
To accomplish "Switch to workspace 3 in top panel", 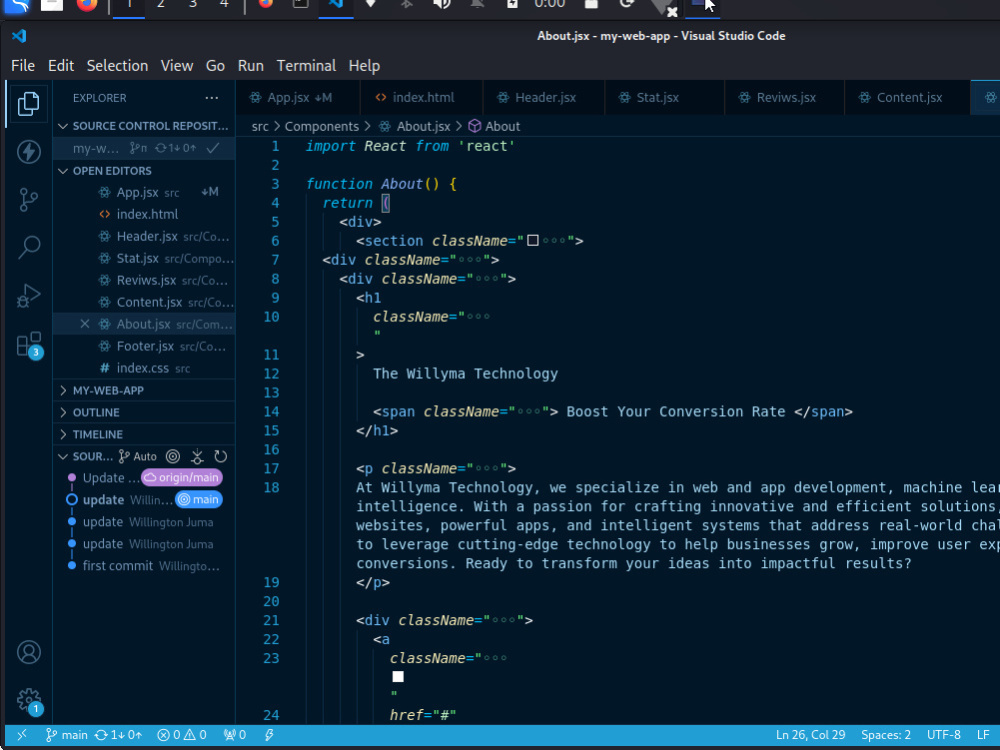I will coord(193,4).
